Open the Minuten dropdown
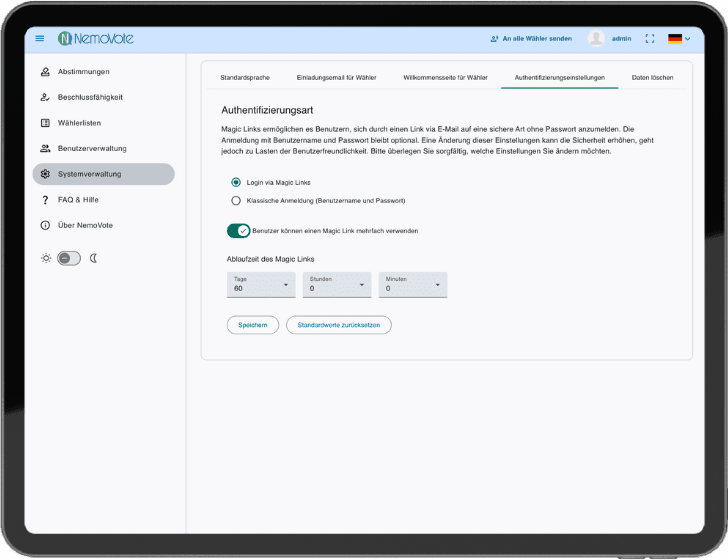The image size is (728, 560). pos(413,285)
